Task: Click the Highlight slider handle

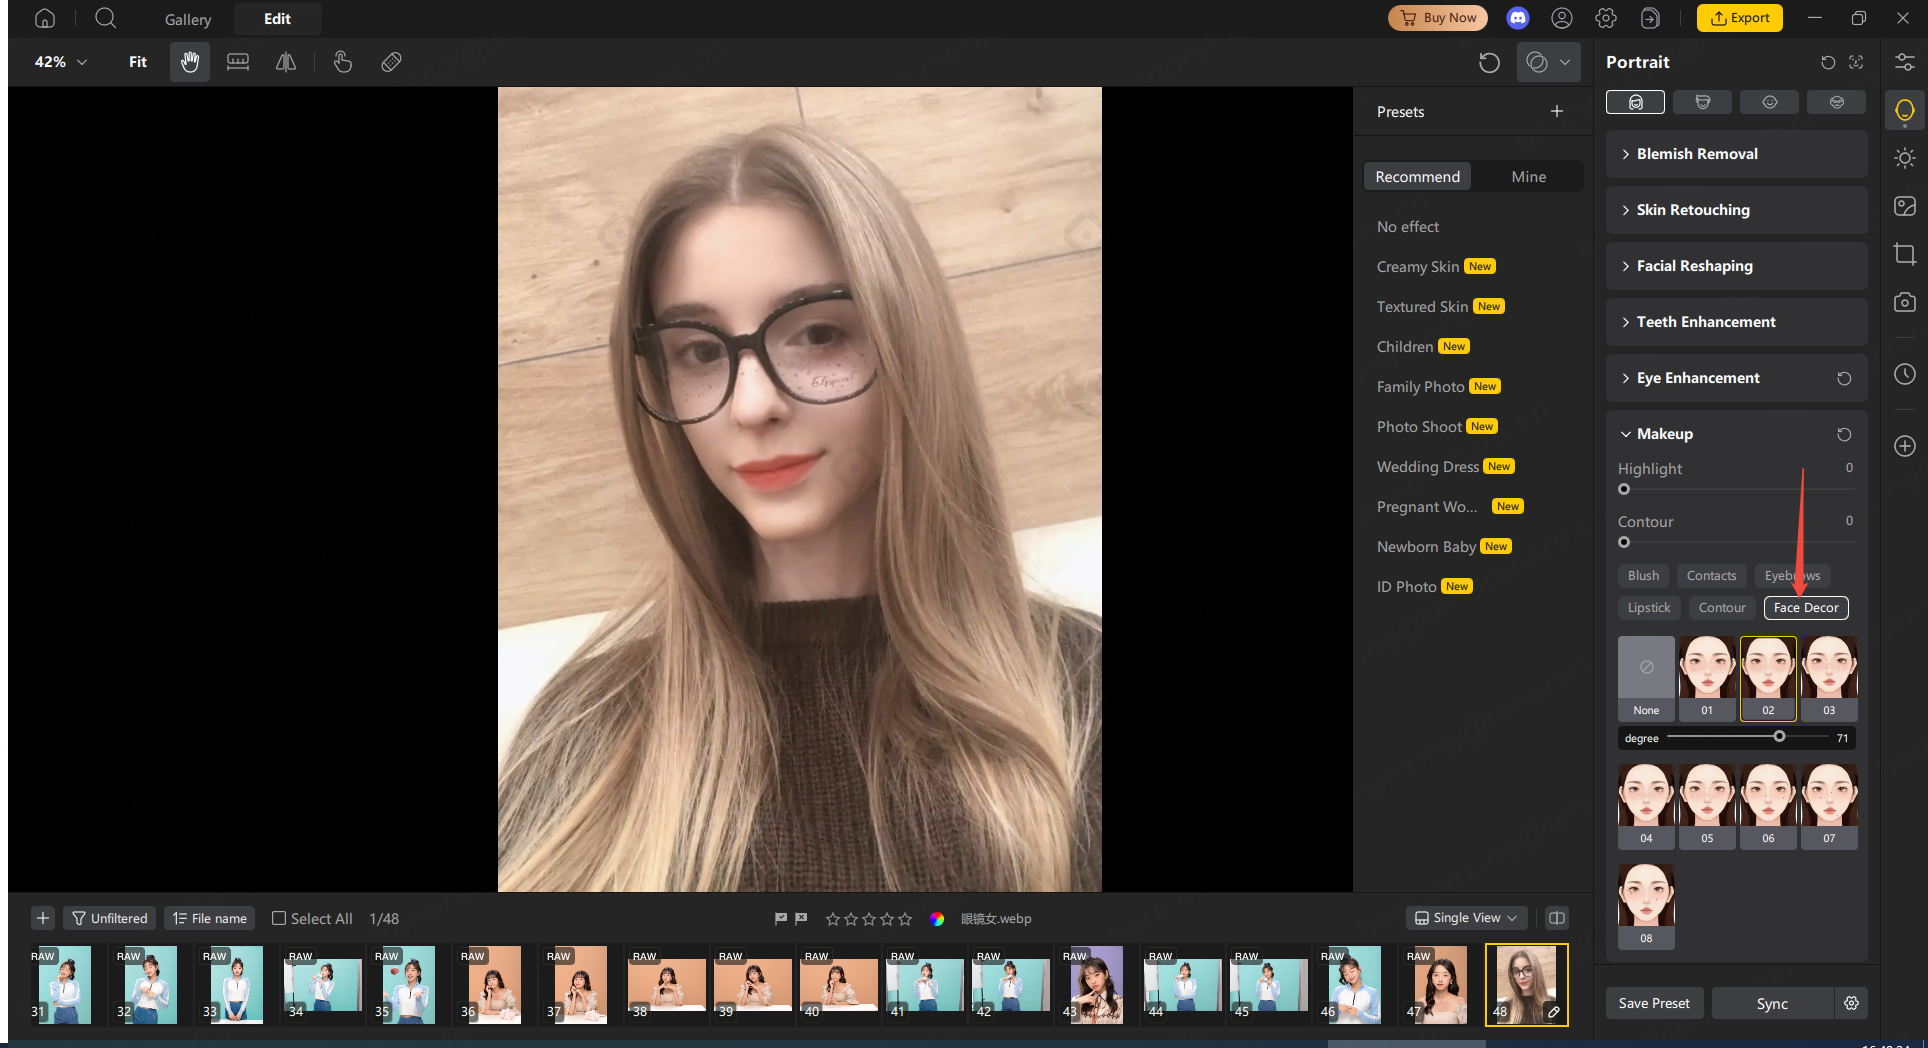Action: coord(1624,489)
